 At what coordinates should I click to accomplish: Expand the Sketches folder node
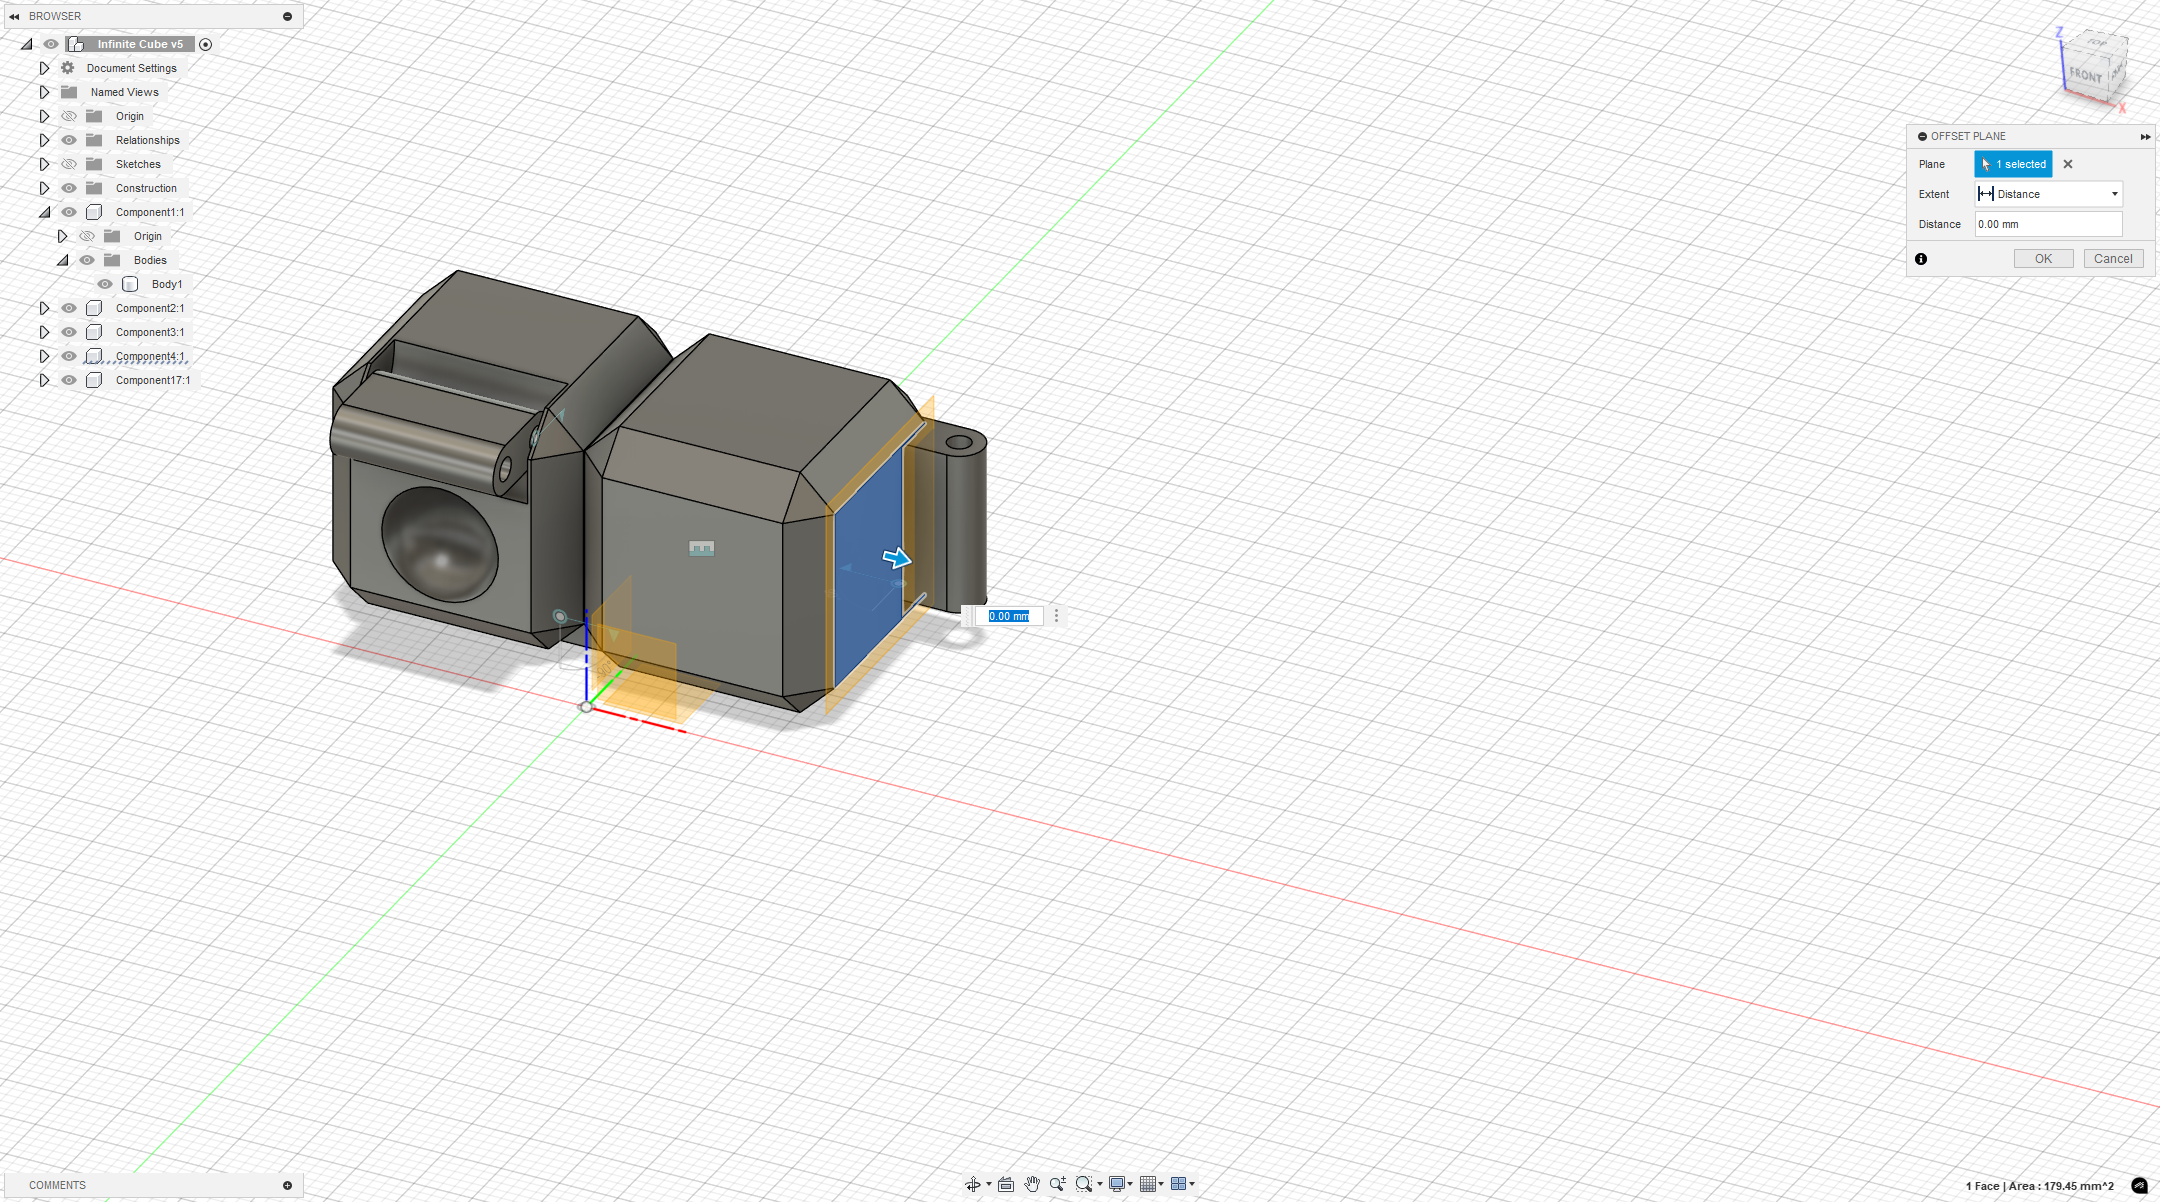pos(44,164)
